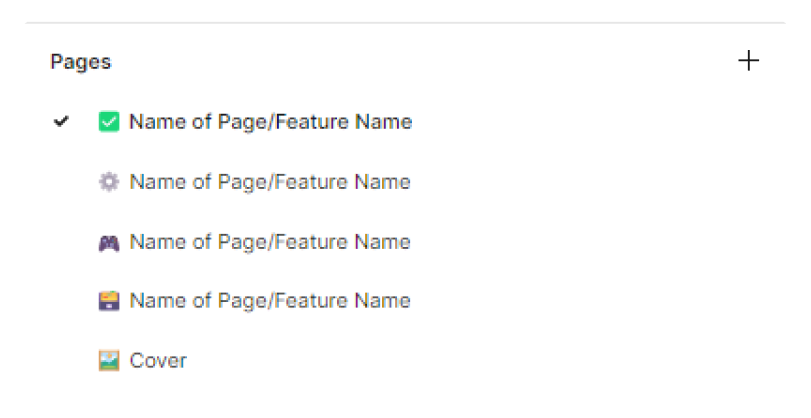
Task: Open the page name beside the gear icon
Action: [270, 182]
